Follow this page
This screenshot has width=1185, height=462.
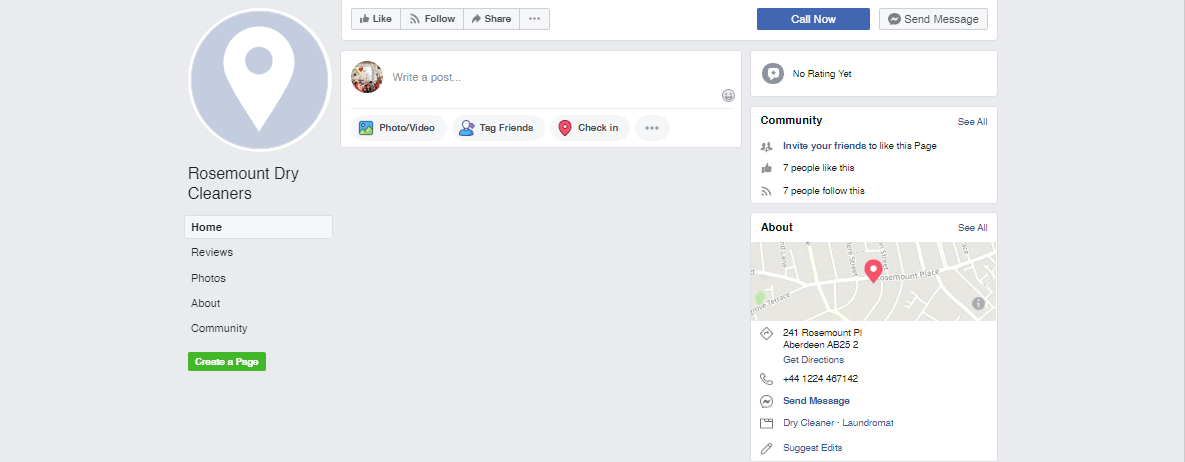click(432, 19)
